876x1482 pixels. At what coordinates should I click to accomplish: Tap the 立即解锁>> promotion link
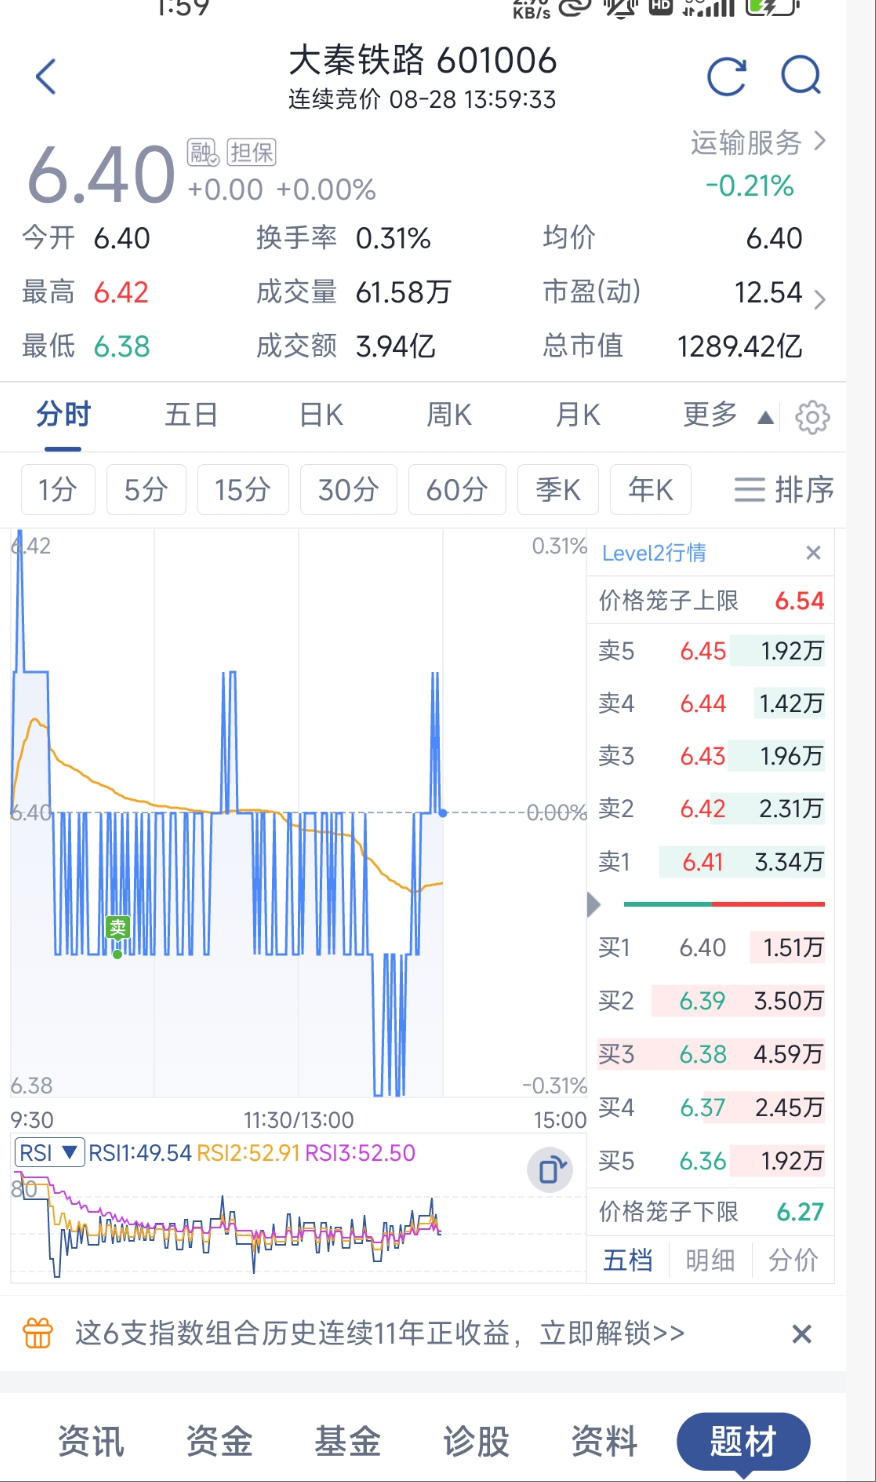(612, 1333)
